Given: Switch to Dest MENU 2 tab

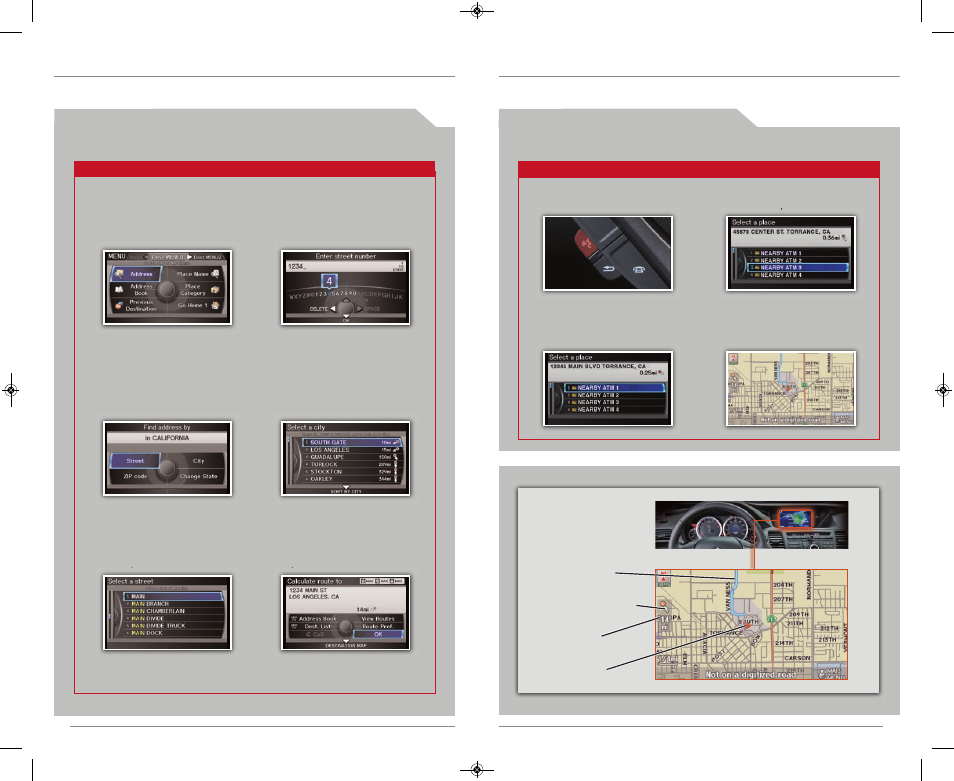Looking at the screenshot, I should [204, 257].
